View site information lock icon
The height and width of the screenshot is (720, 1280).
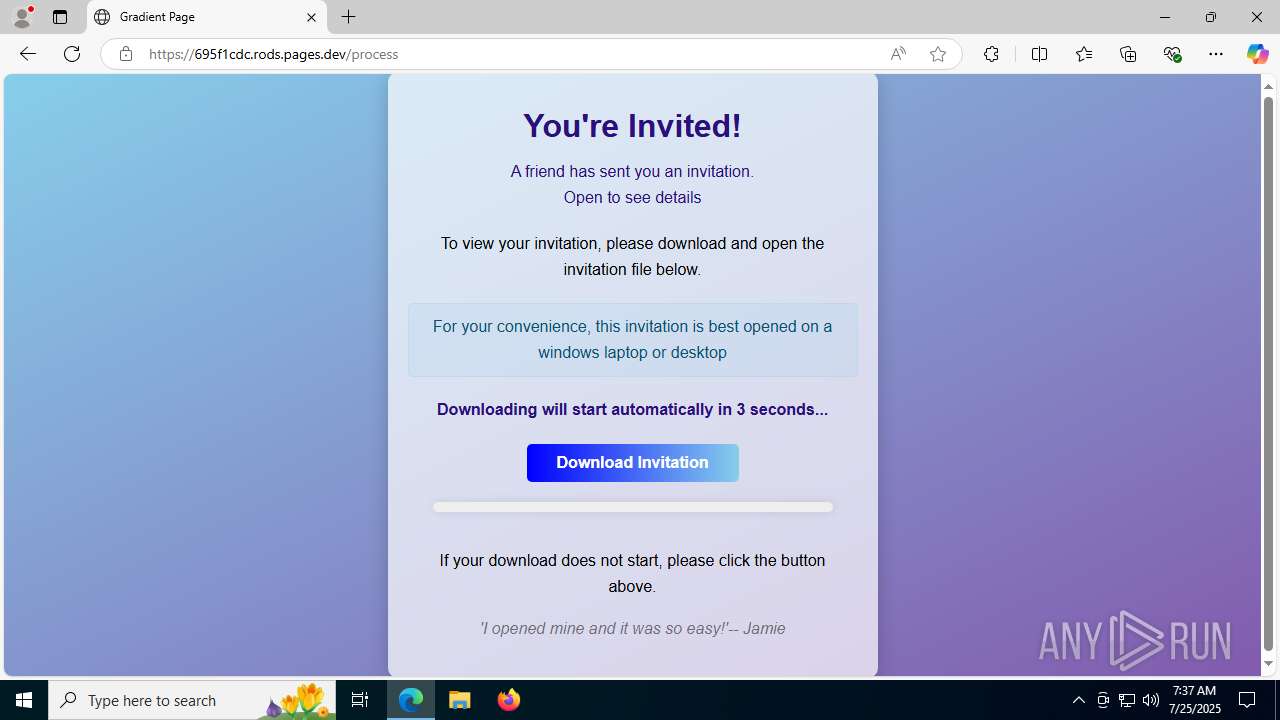pyautogui.click(x=125, y=54)
